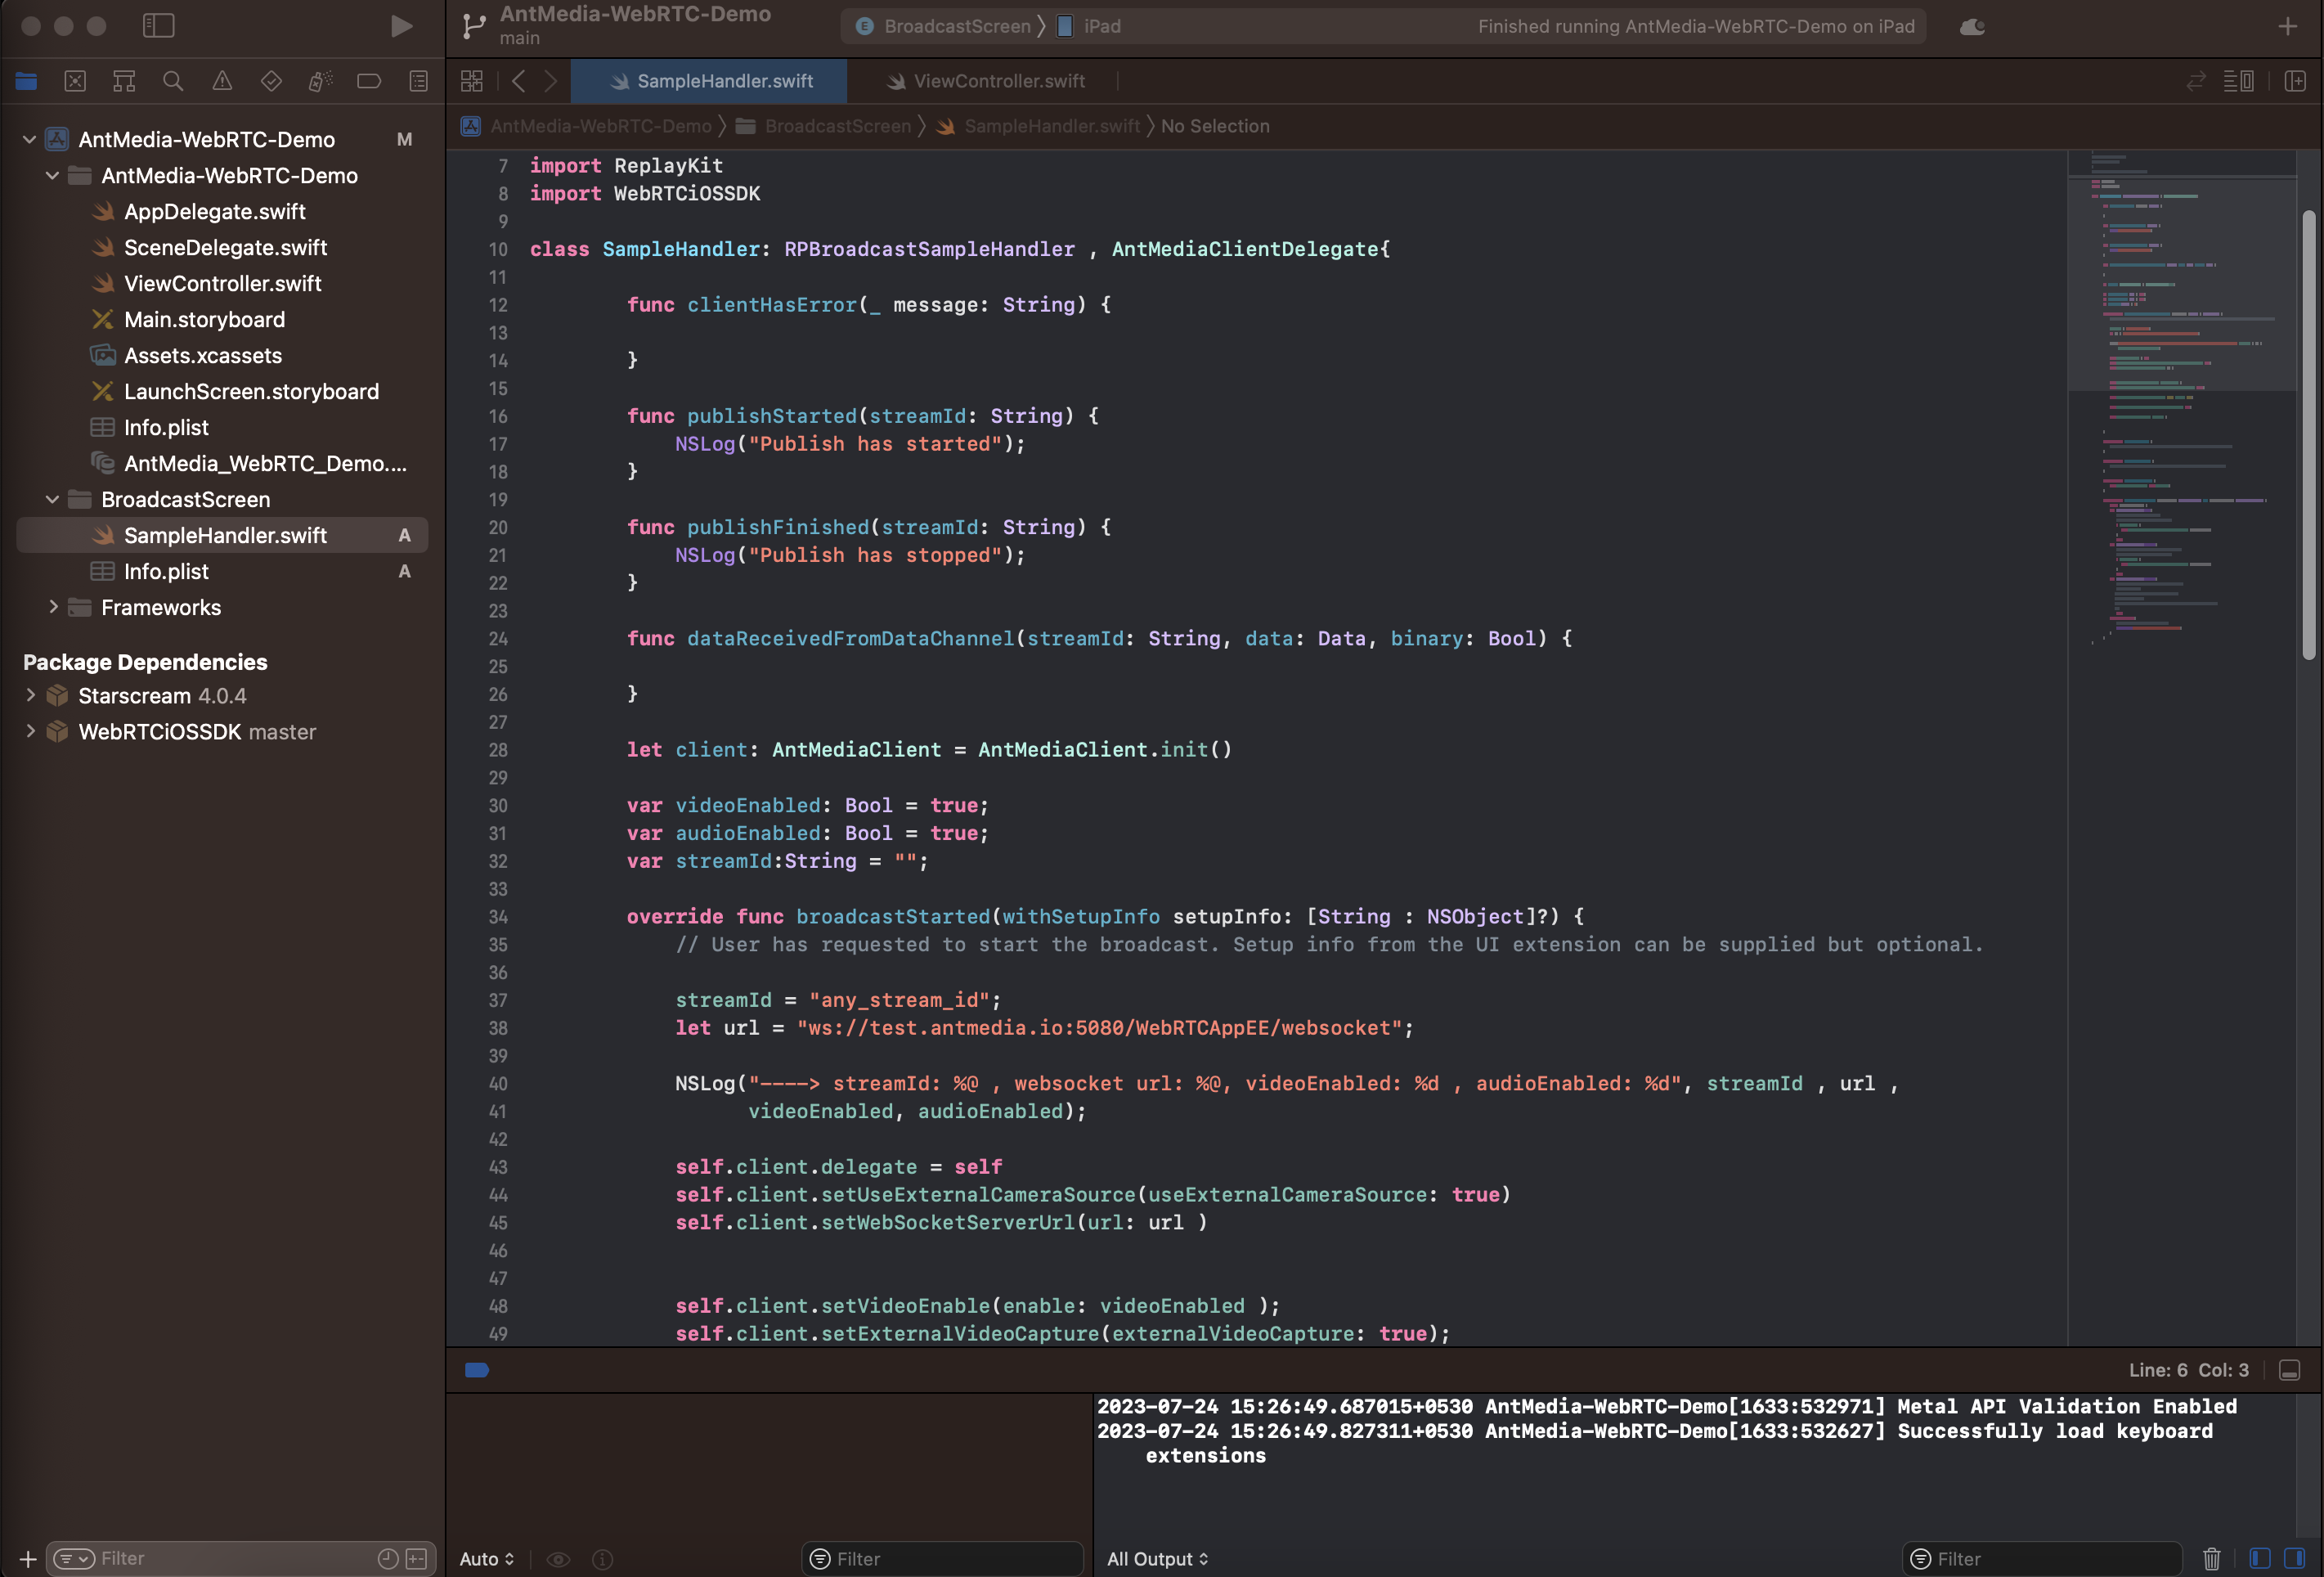Image resolution: width=2324 pixels, height=1577 pixels.
Task: Click the print description info icon
Action: 602,1558
